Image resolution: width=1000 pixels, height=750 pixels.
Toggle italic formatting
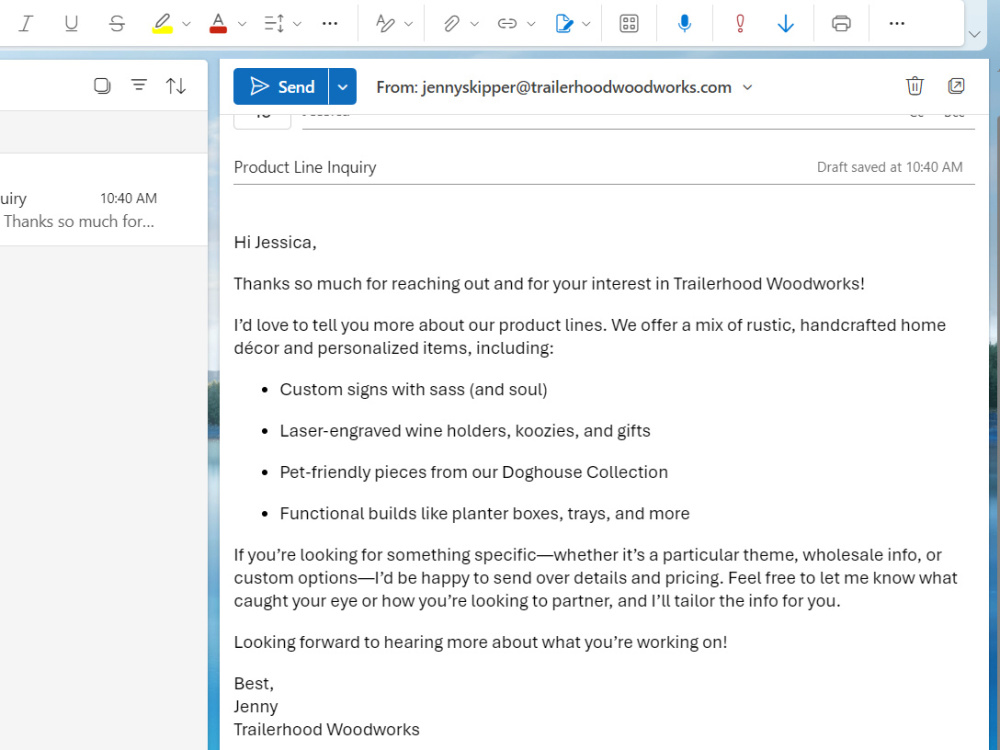point(26,24)
